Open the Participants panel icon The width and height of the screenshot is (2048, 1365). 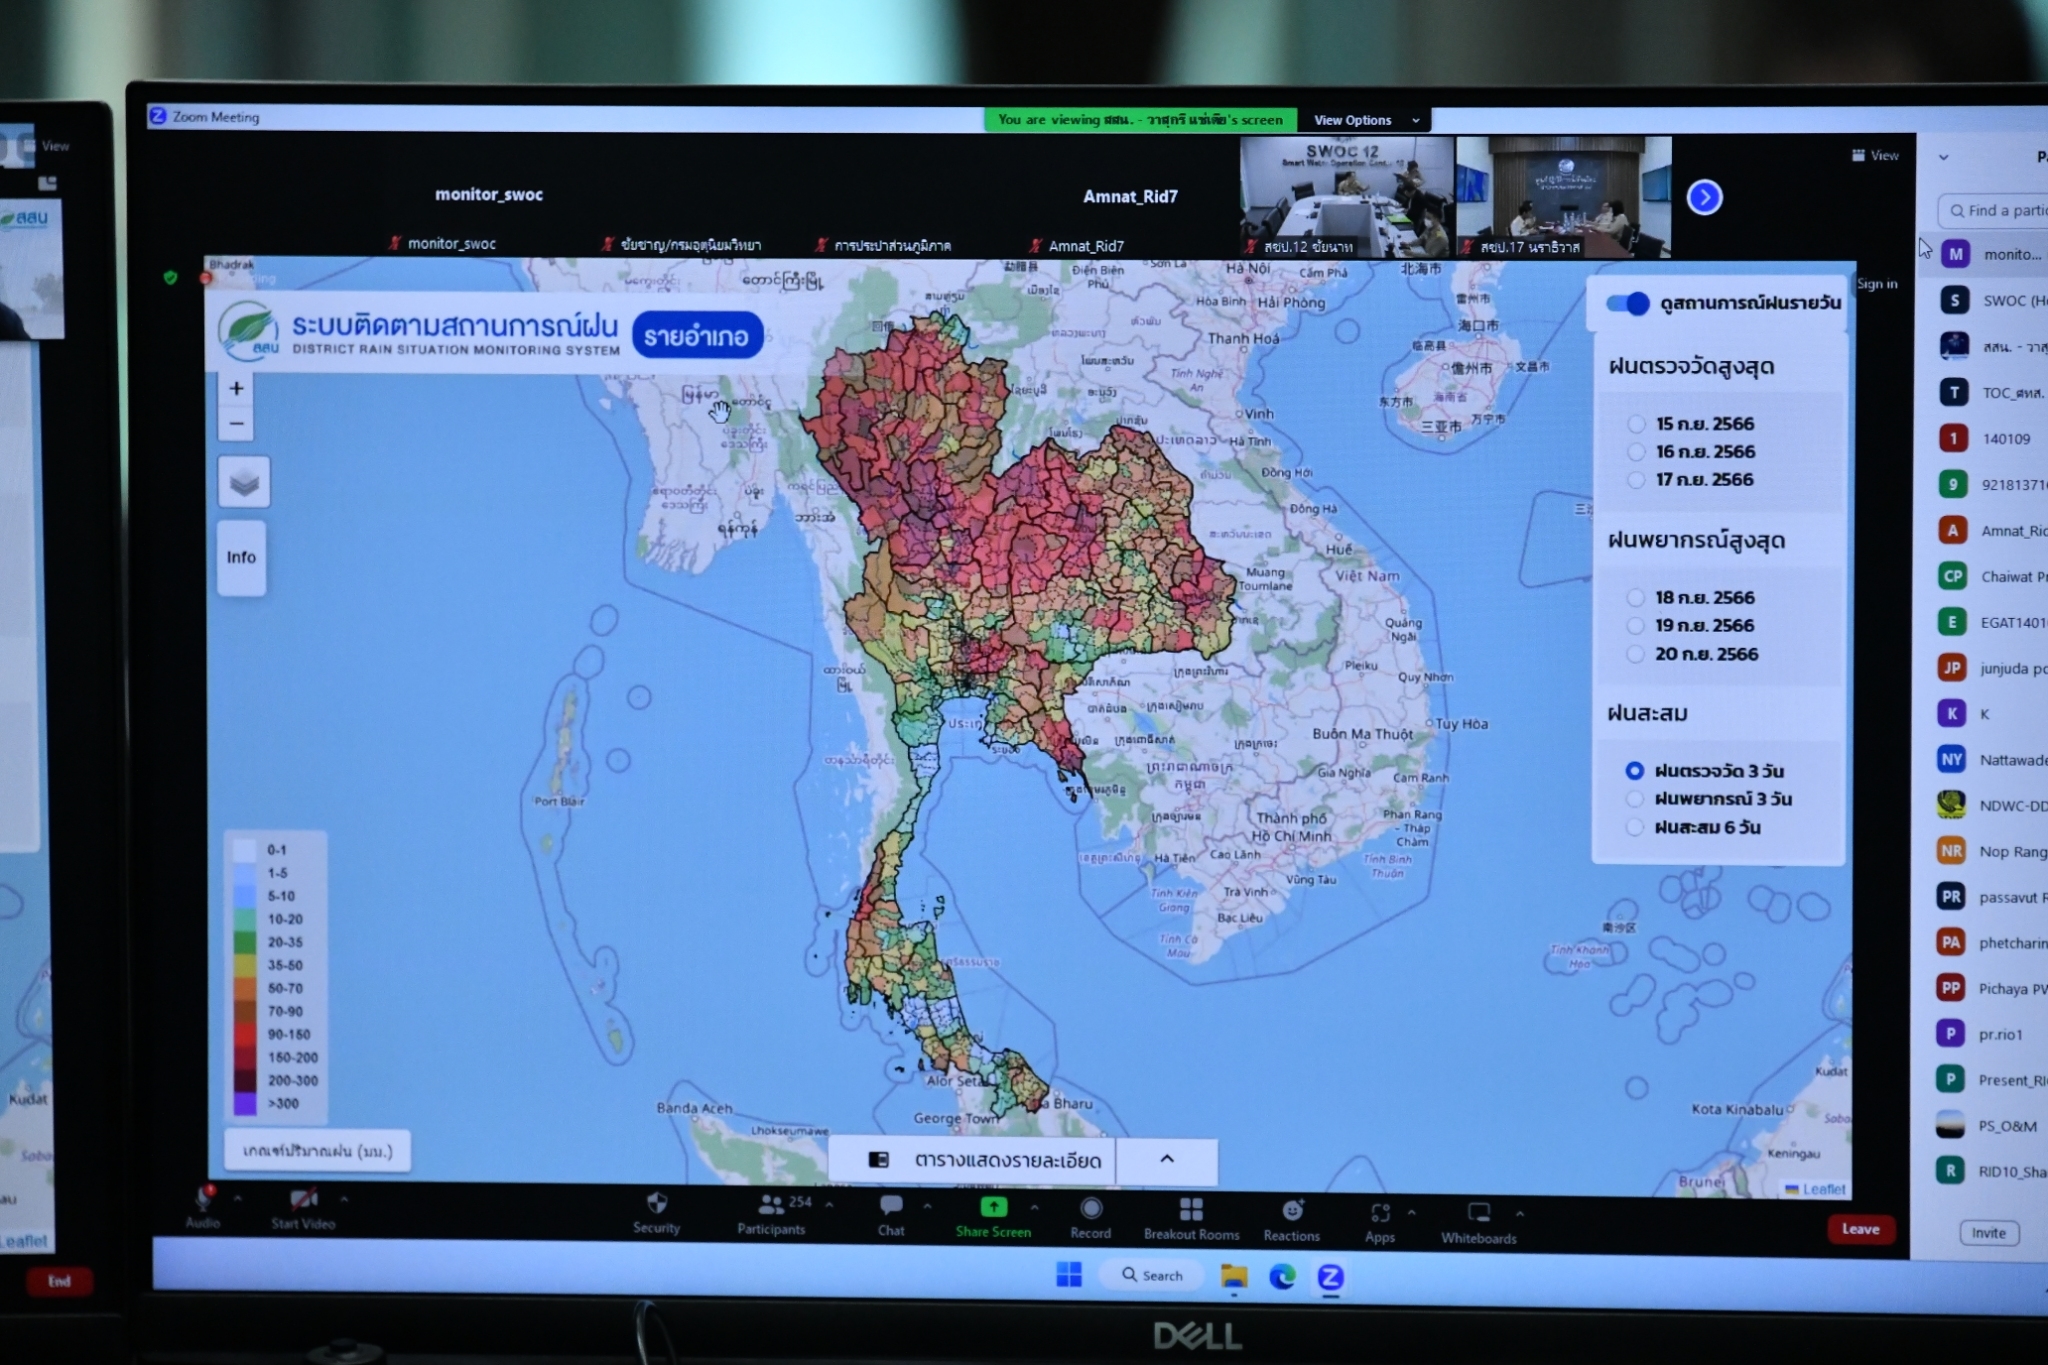pos(771,1204)
